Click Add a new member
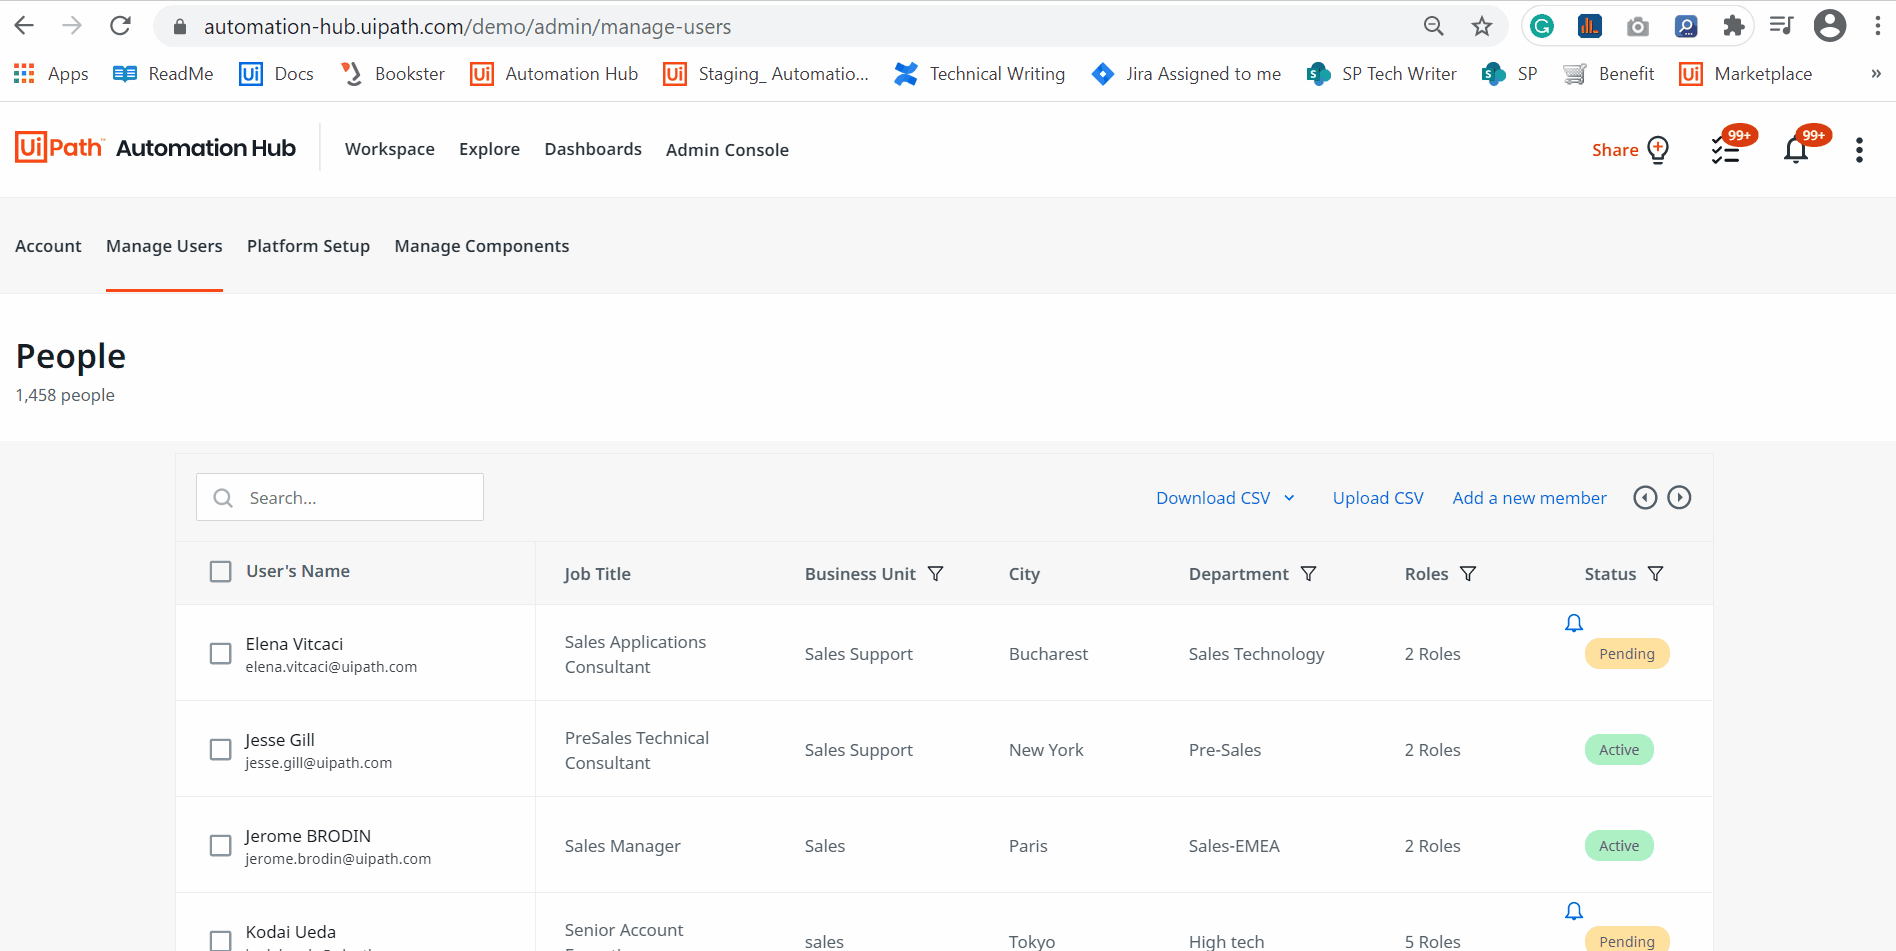This screenshot has height=951, width=1896. pyautogui.click(x=1529, y=498)
